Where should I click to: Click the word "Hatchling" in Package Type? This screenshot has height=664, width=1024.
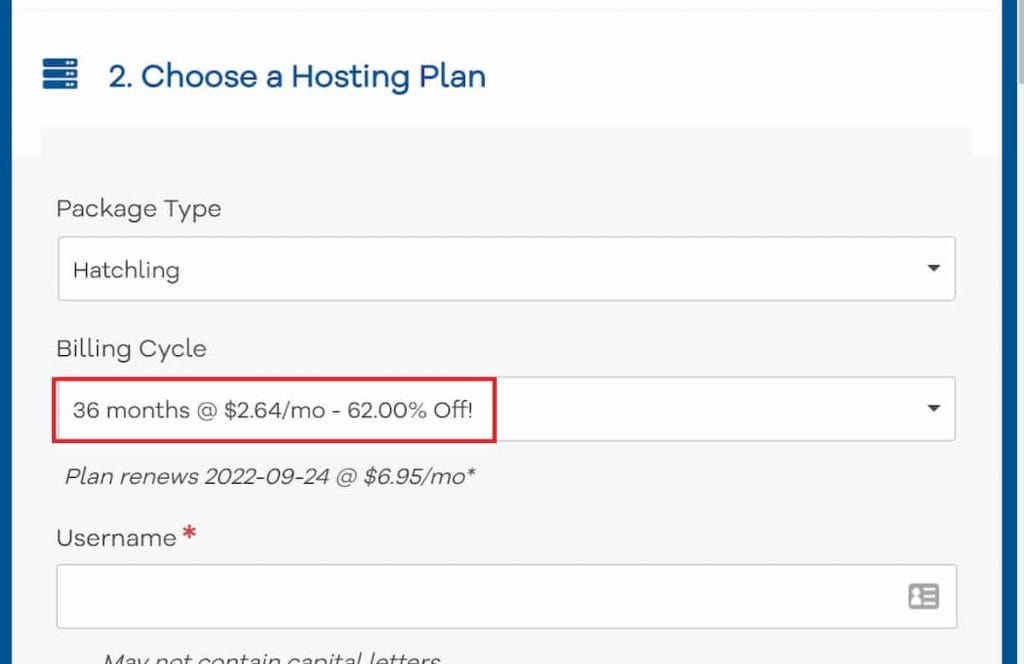click(x=126, y=270)
